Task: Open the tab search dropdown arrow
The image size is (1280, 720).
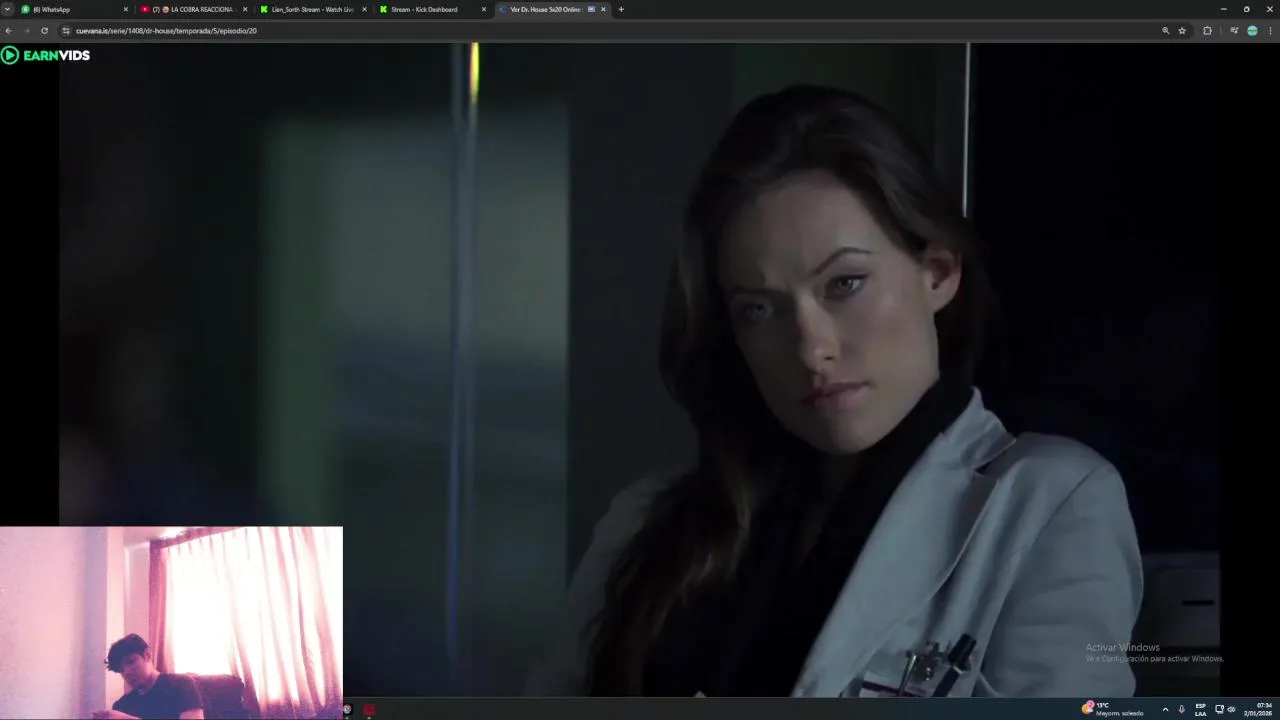Action: click(7, 9)
